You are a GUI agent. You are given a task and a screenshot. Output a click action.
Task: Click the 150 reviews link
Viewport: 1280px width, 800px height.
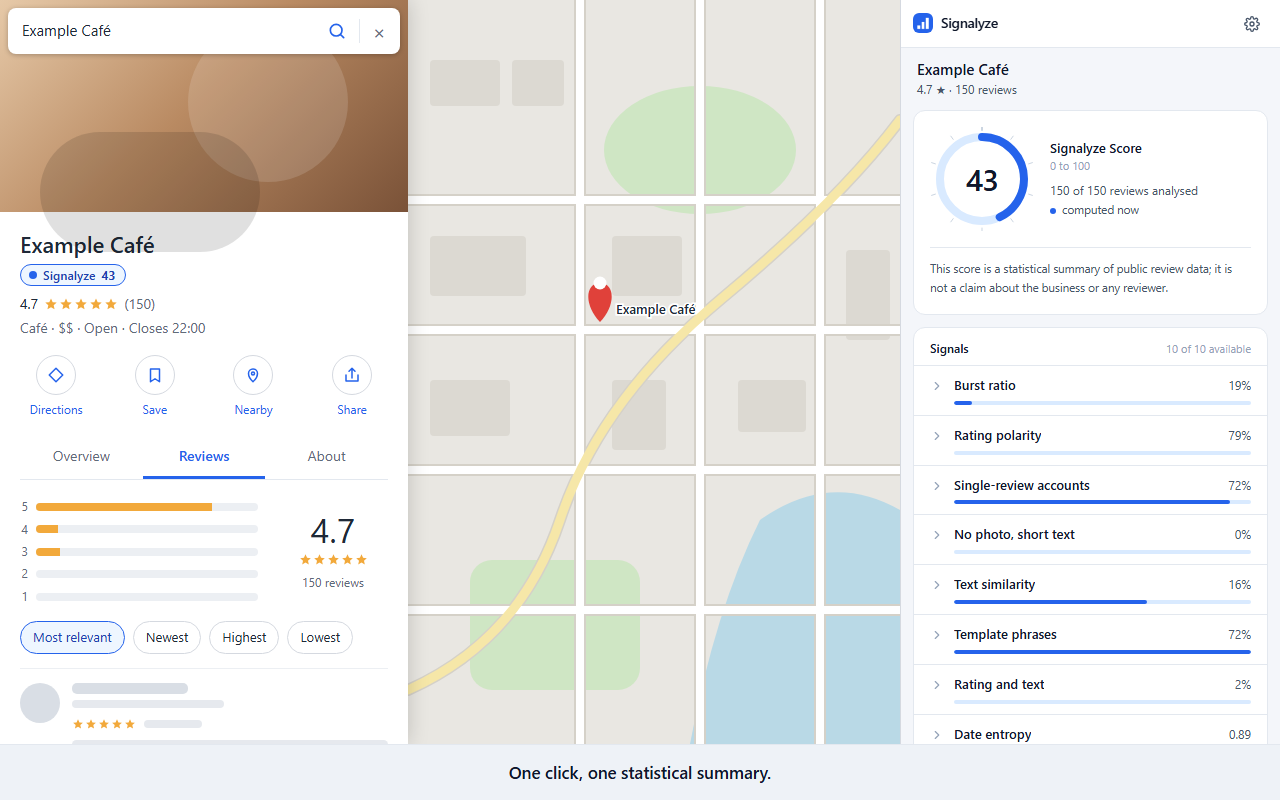click(333, 583)
